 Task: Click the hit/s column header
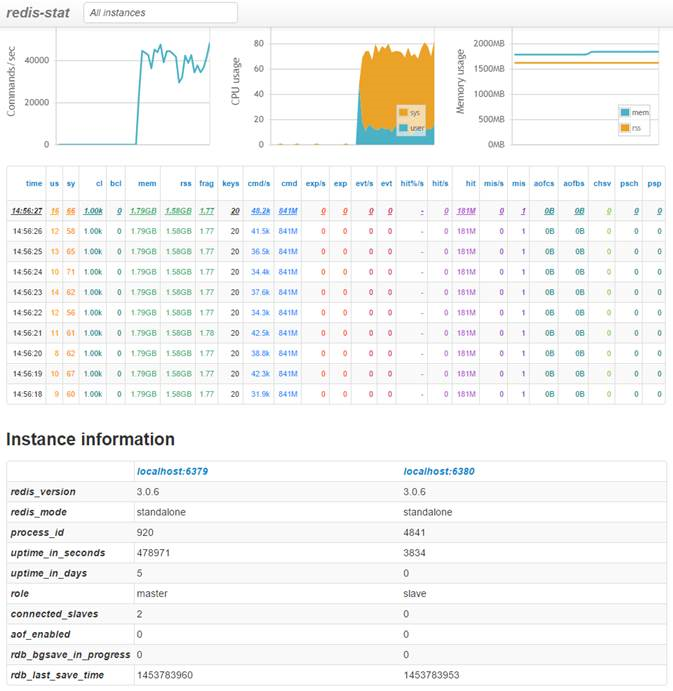[440, 183]
